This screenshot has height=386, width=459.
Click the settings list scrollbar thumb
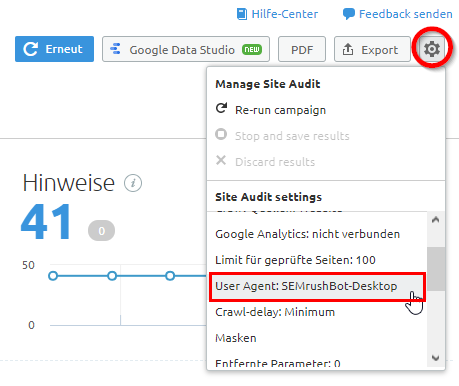point(436,269)
